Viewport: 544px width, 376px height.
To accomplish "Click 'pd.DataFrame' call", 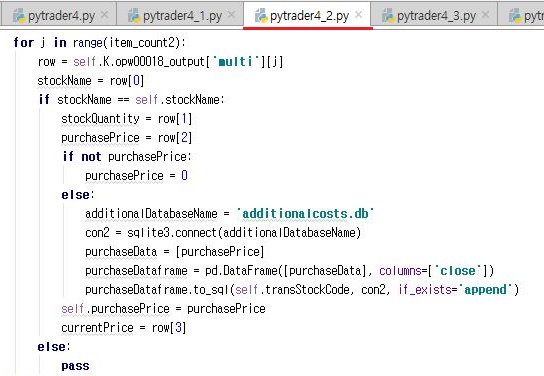I will [x=241, y=271].
